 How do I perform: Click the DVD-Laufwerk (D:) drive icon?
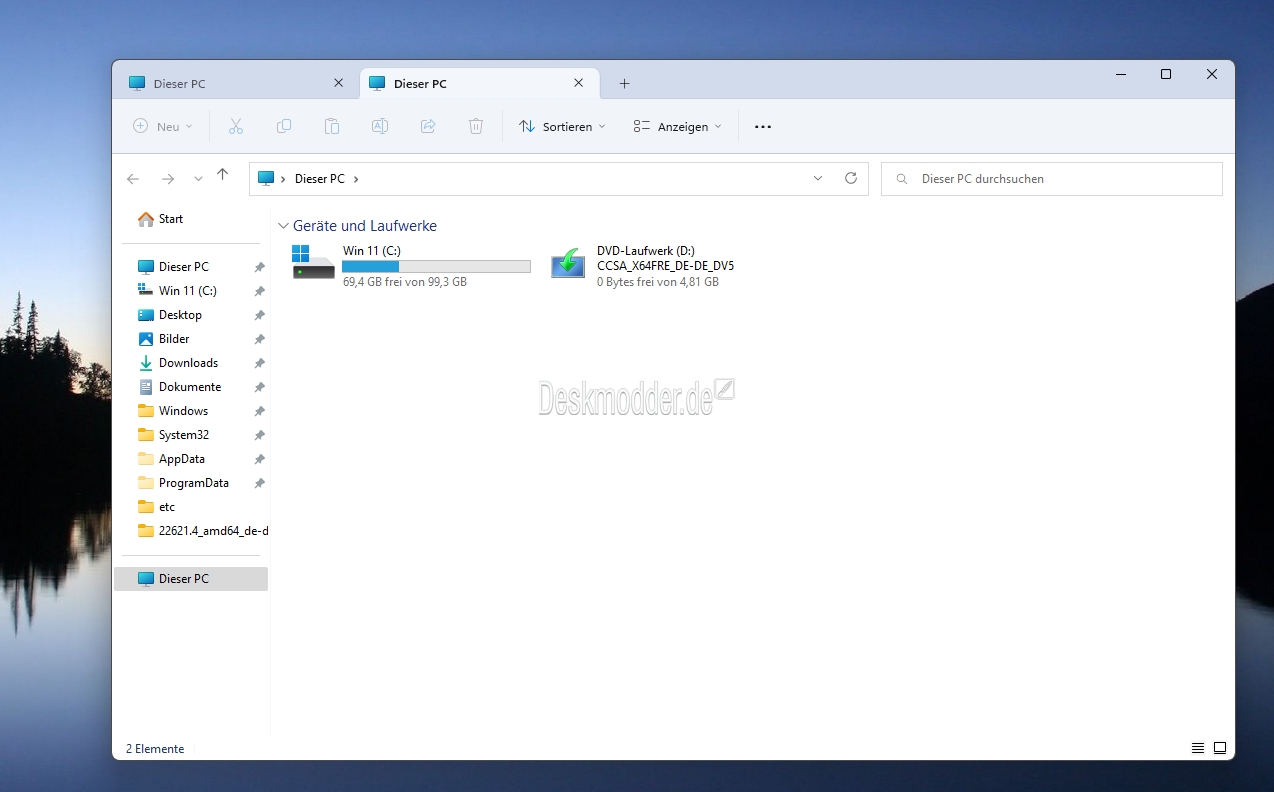tap(568, 263)
